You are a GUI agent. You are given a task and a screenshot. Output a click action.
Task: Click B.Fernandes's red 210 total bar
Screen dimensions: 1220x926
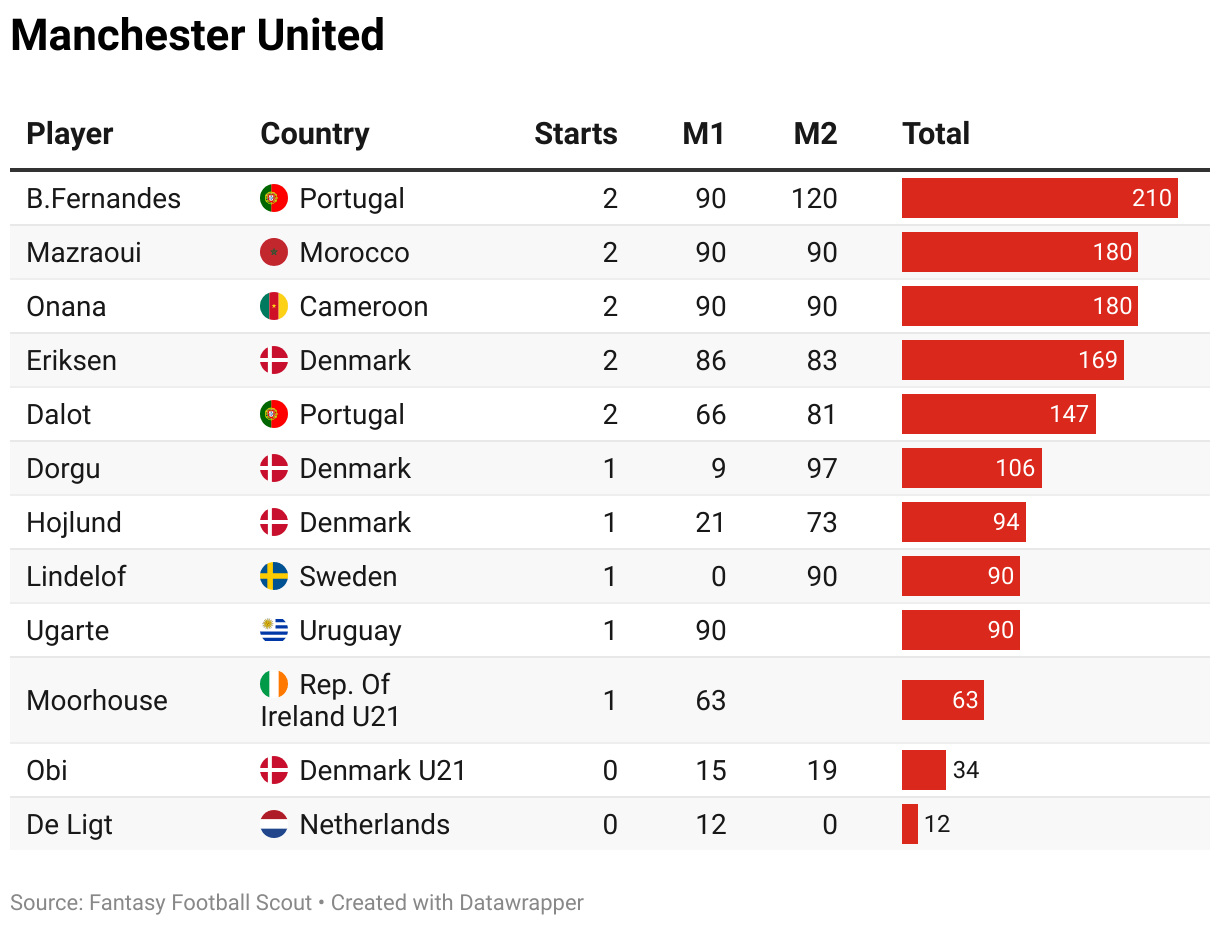[x=1039, y=198]
